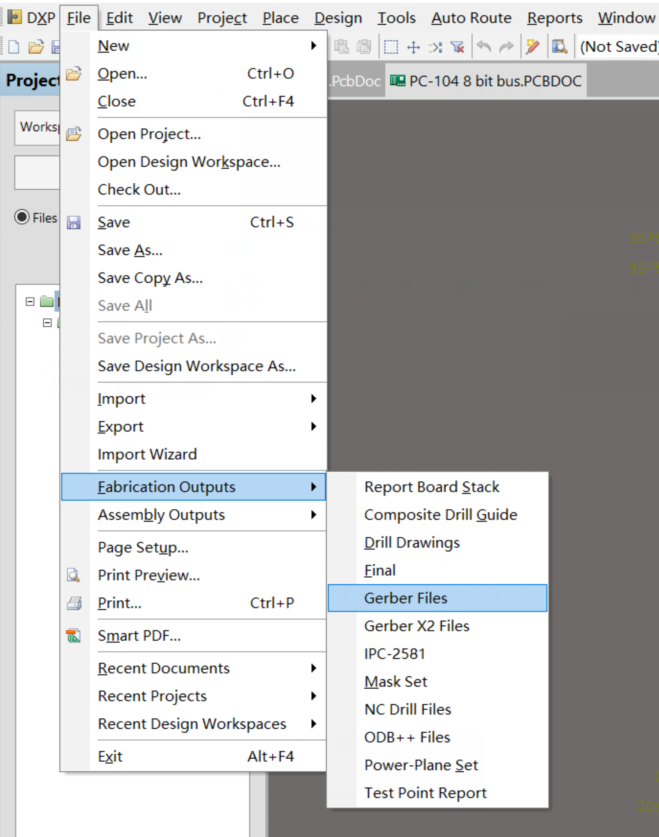Select the Files radio button
659x837 pixels.
point(22,217)
